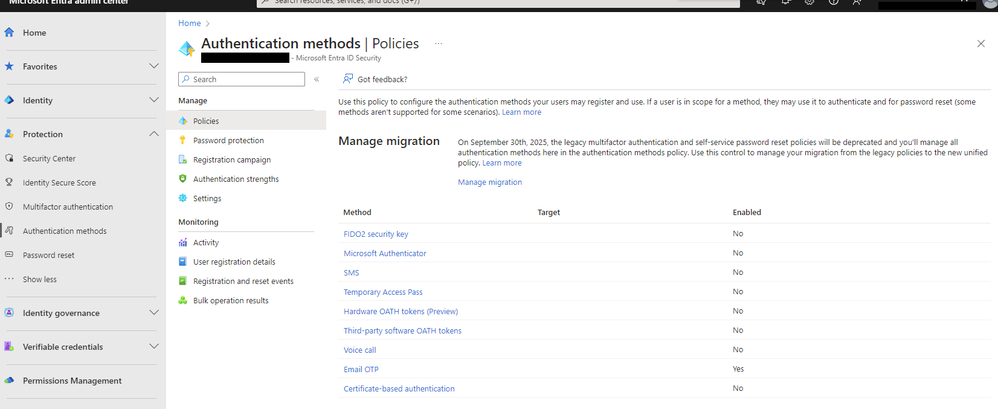The image size is (998, 409).
Task: Click Learn more after the policy description
Action: [x=522, y=112]
